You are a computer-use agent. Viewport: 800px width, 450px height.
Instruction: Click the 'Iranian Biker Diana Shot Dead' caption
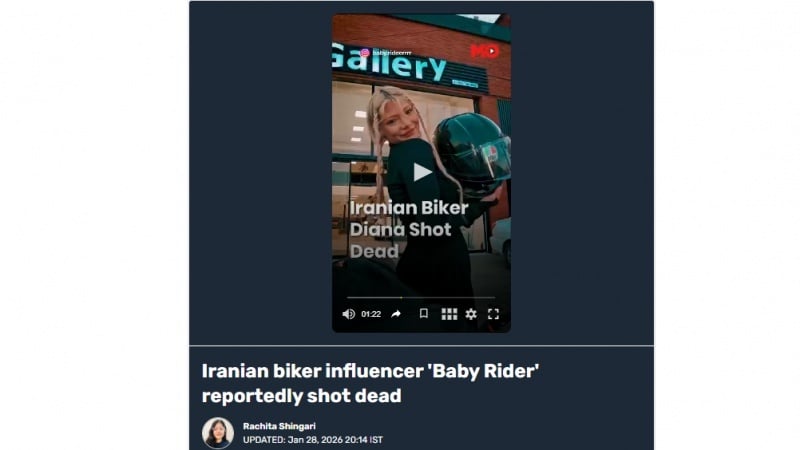point(409,230)
